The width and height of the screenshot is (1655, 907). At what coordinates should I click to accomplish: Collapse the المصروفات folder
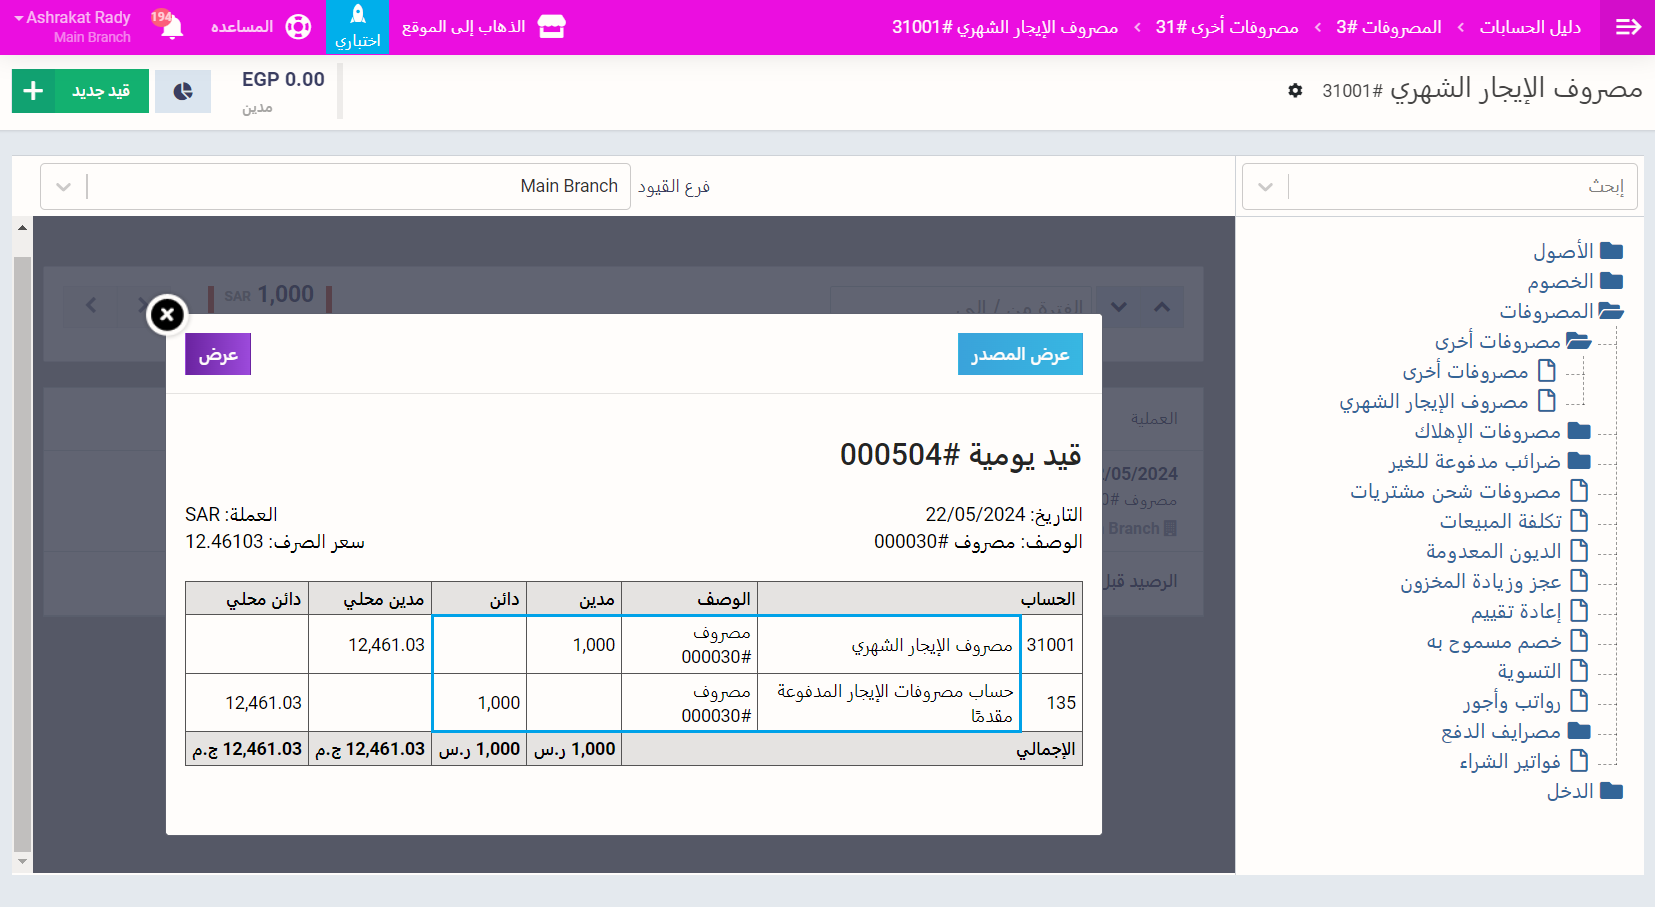[1610, 311]
